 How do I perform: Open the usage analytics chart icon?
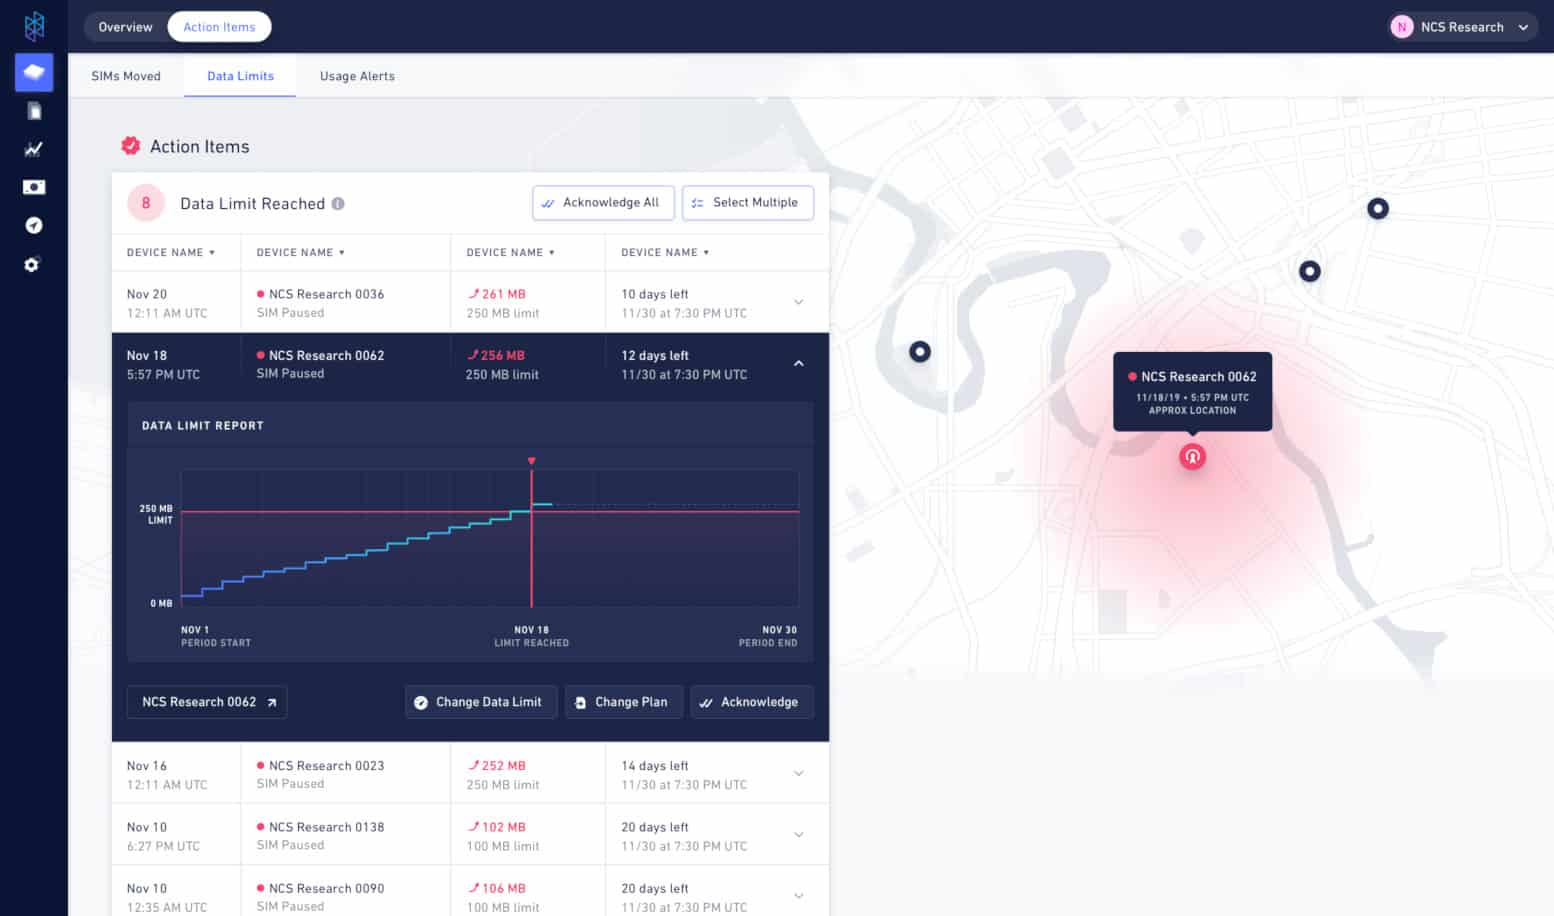(34, 149)
